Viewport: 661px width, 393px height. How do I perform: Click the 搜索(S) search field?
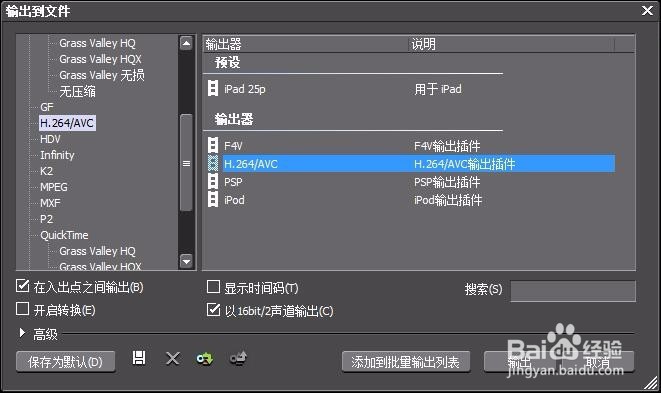coord(573,291)
